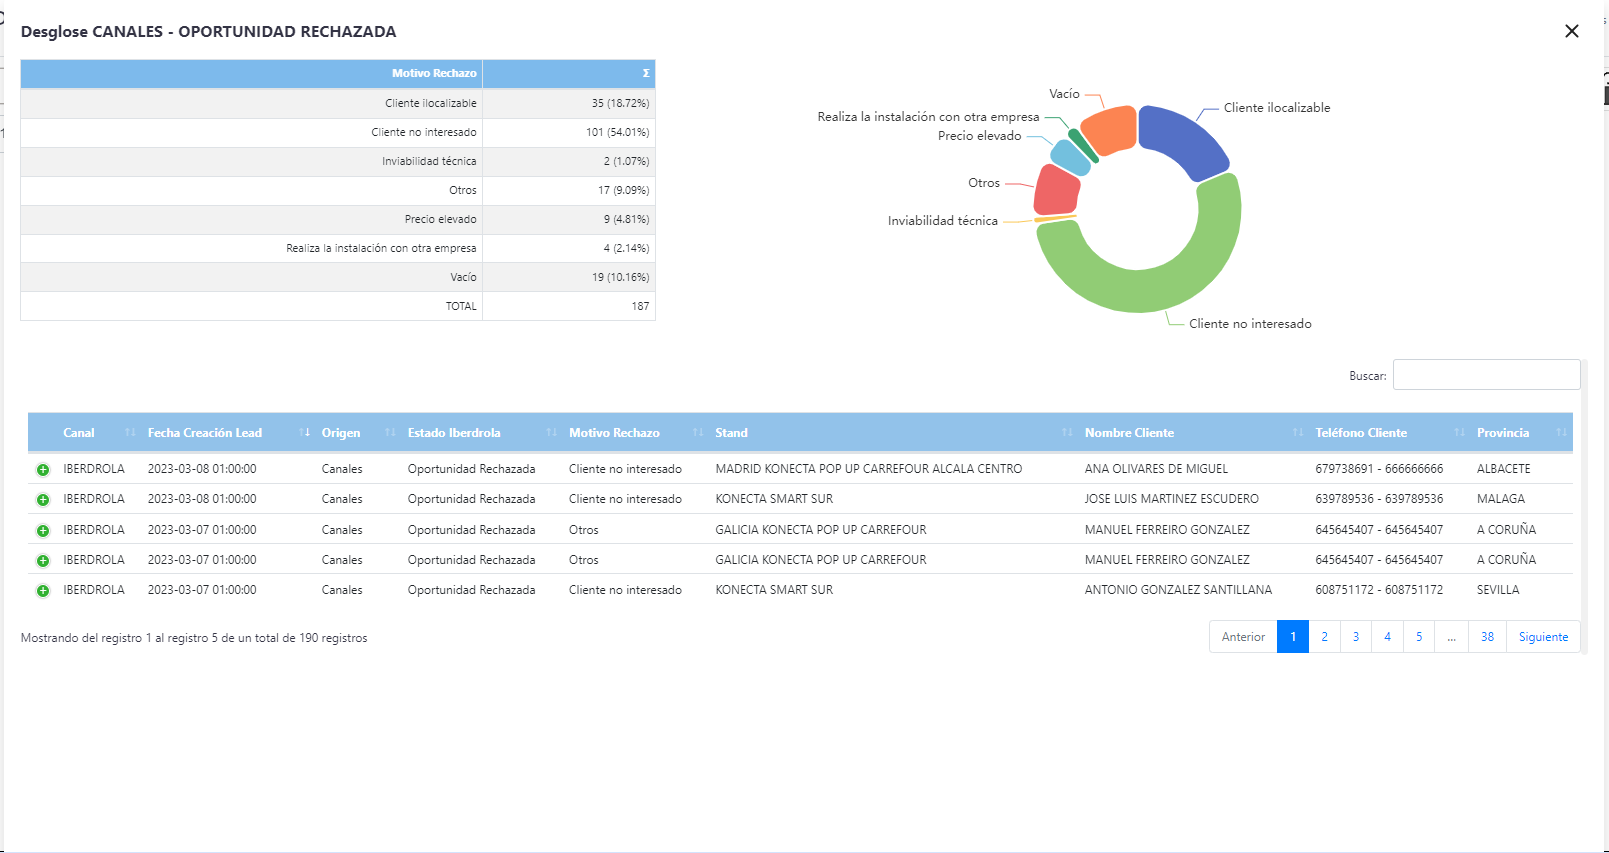This screenshot has width=1609, height=853.
Task: Click 'MADRID KONECTA POP UP CARREFOUR ALCALA CENTRO' cell
Action: 869,469
